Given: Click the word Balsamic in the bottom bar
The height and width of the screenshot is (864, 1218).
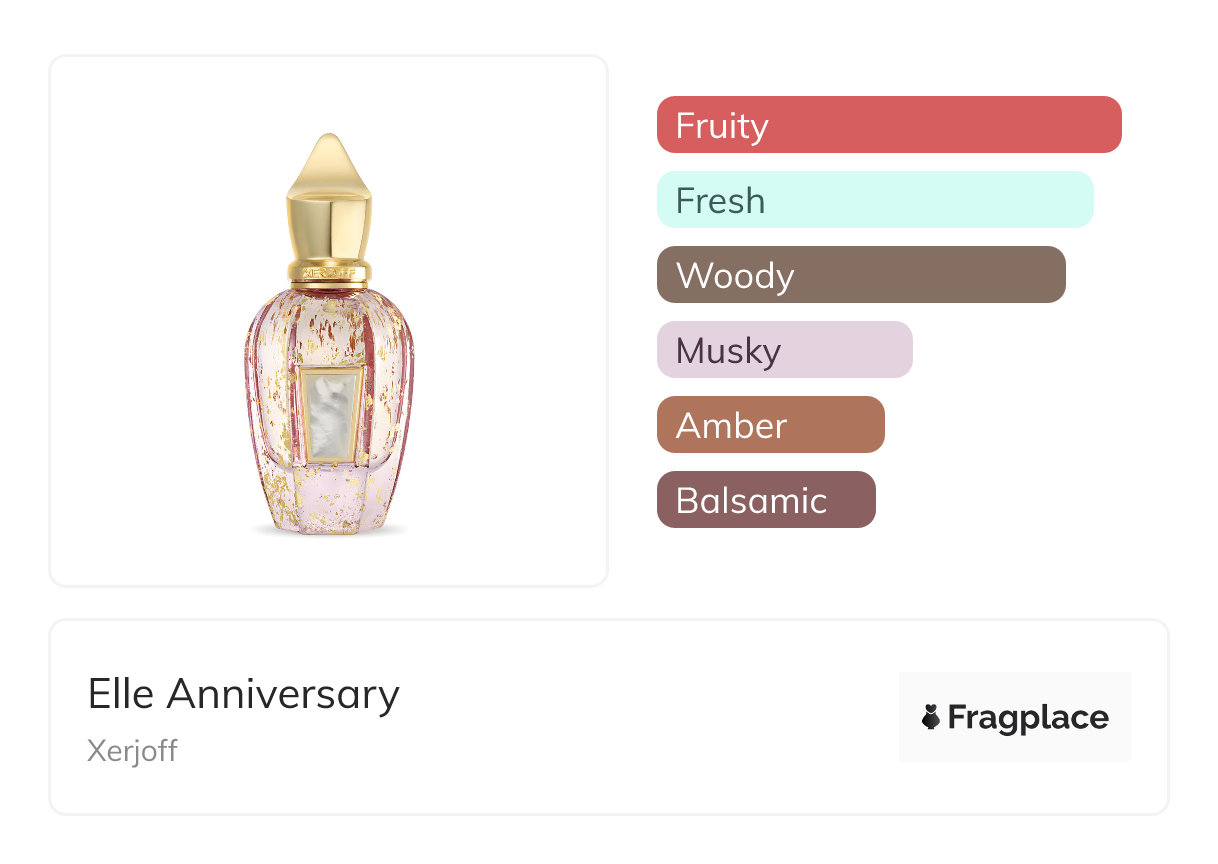Looking at the screenshot, I should pyautogui.click(x=751, y=500).
